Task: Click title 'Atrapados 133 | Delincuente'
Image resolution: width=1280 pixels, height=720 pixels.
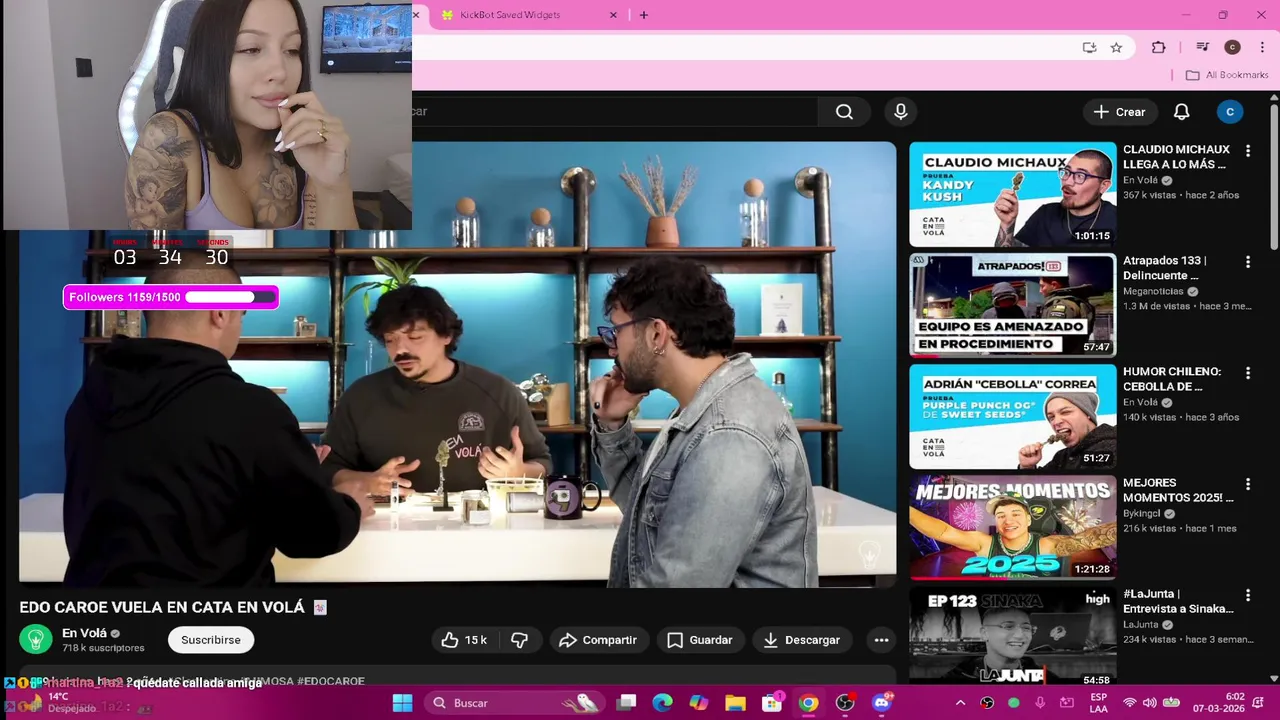Action: (x=1165, y=268)
